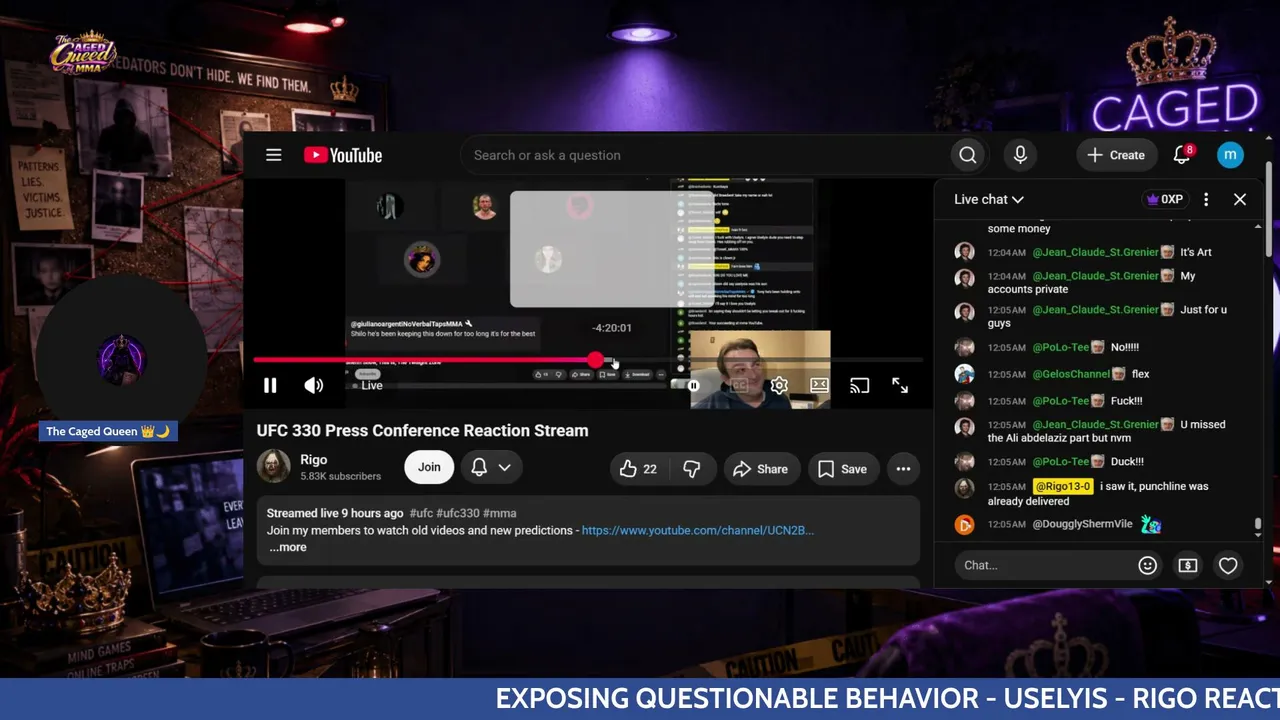Join the Rigo channel membership
This screenshot has width=1280, height=720.
tap(429, 467)
